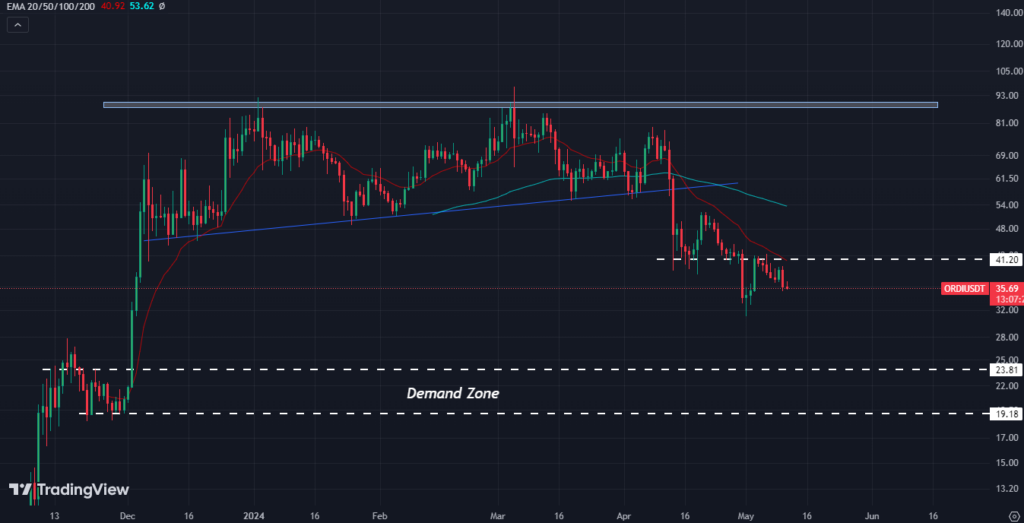Click the Mar label on time axis
The width and height of the screenshot is (1024, 523).
pos(498,515)
